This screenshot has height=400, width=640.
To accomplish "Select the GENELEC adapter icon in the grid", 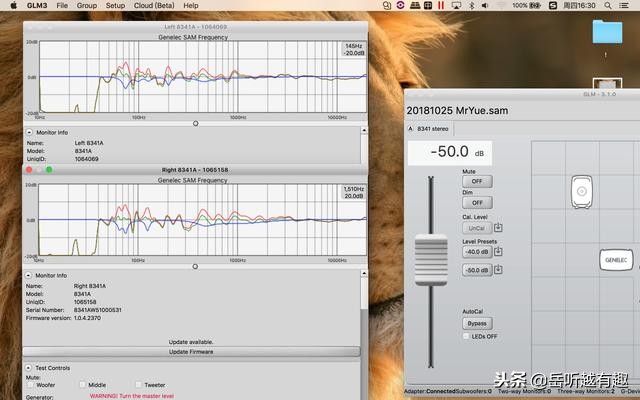I will pyautogui.click(x=616, y=260).
